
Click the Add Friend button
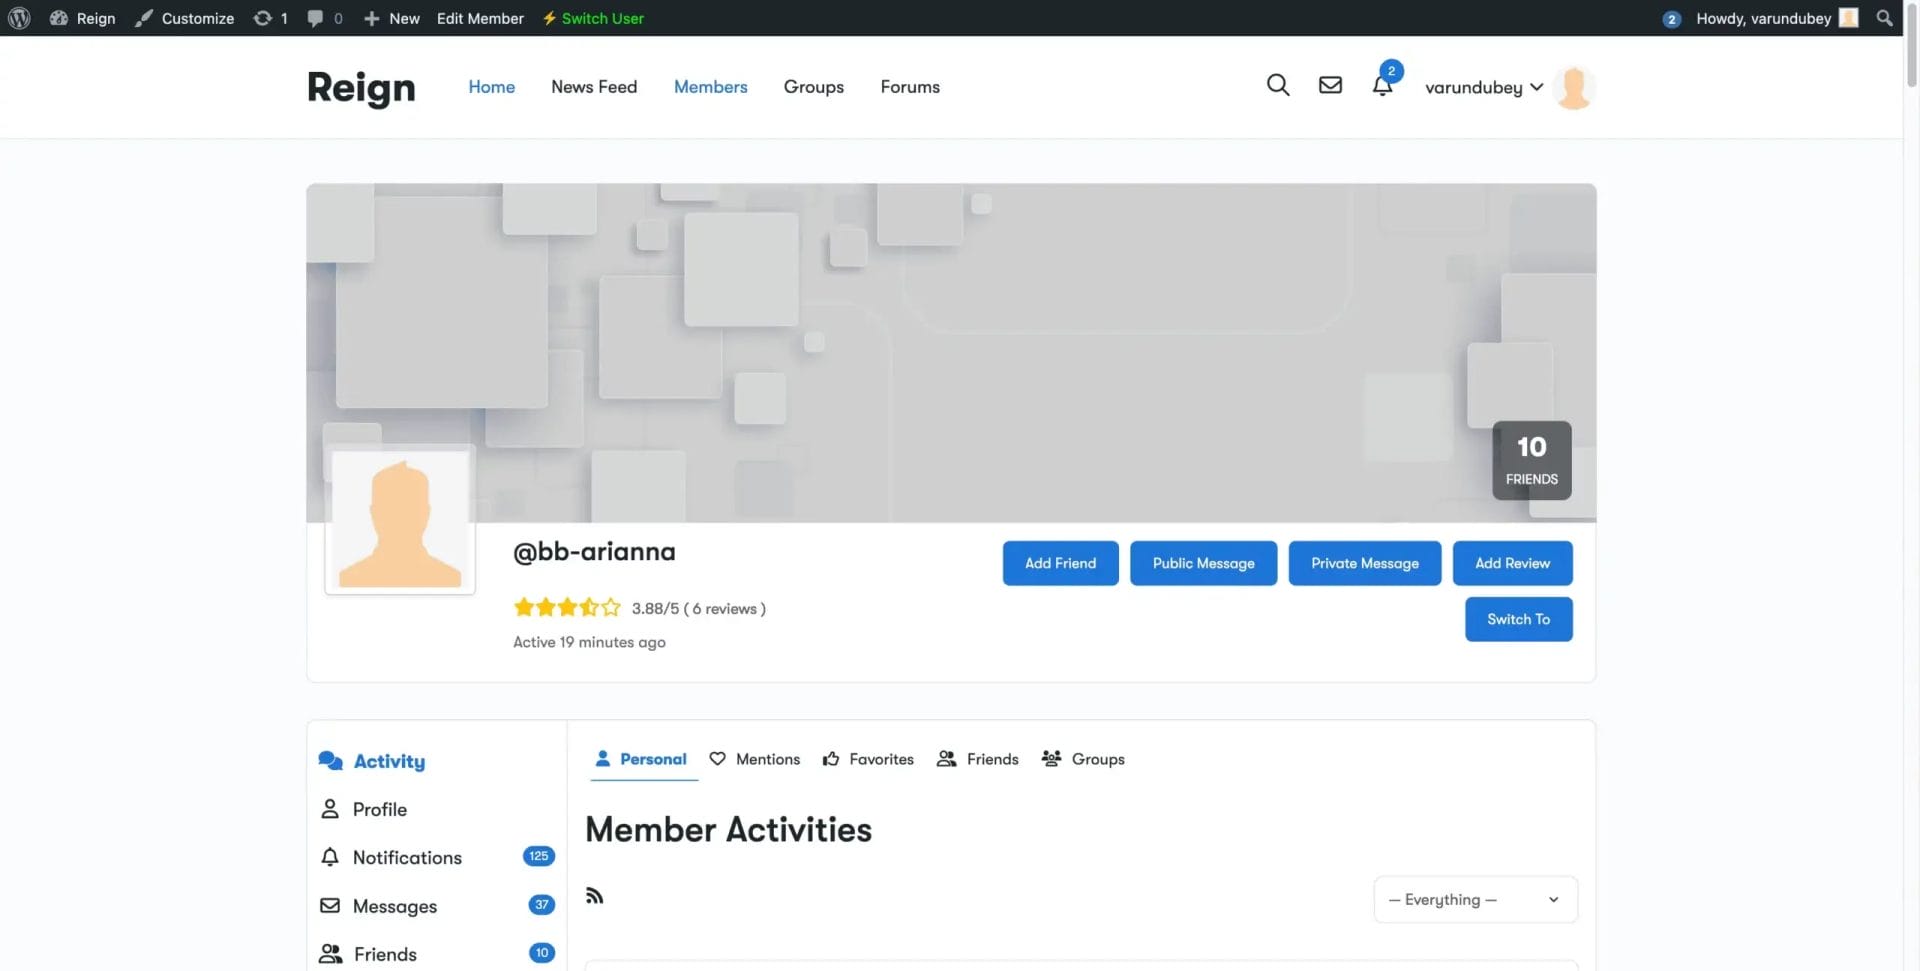click(x=1060, y=563)
